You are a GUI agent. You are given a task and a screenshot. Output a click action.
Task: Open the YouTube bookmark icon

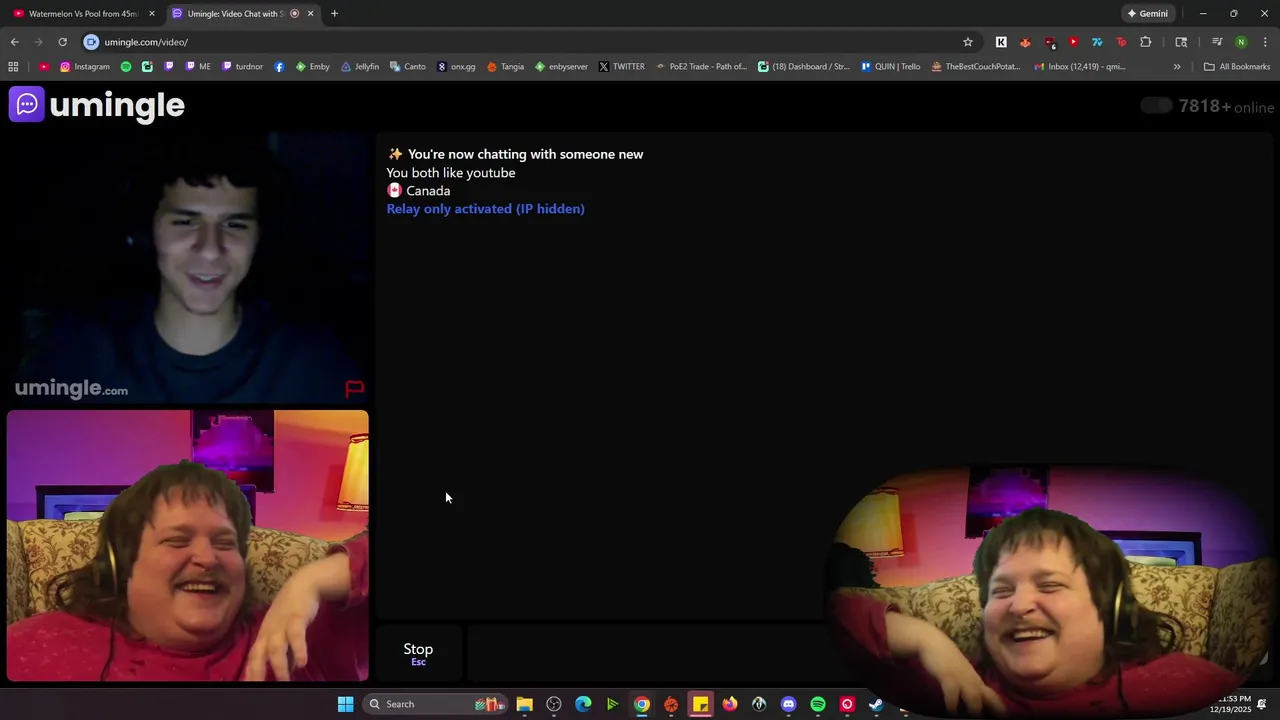(44, 67)
